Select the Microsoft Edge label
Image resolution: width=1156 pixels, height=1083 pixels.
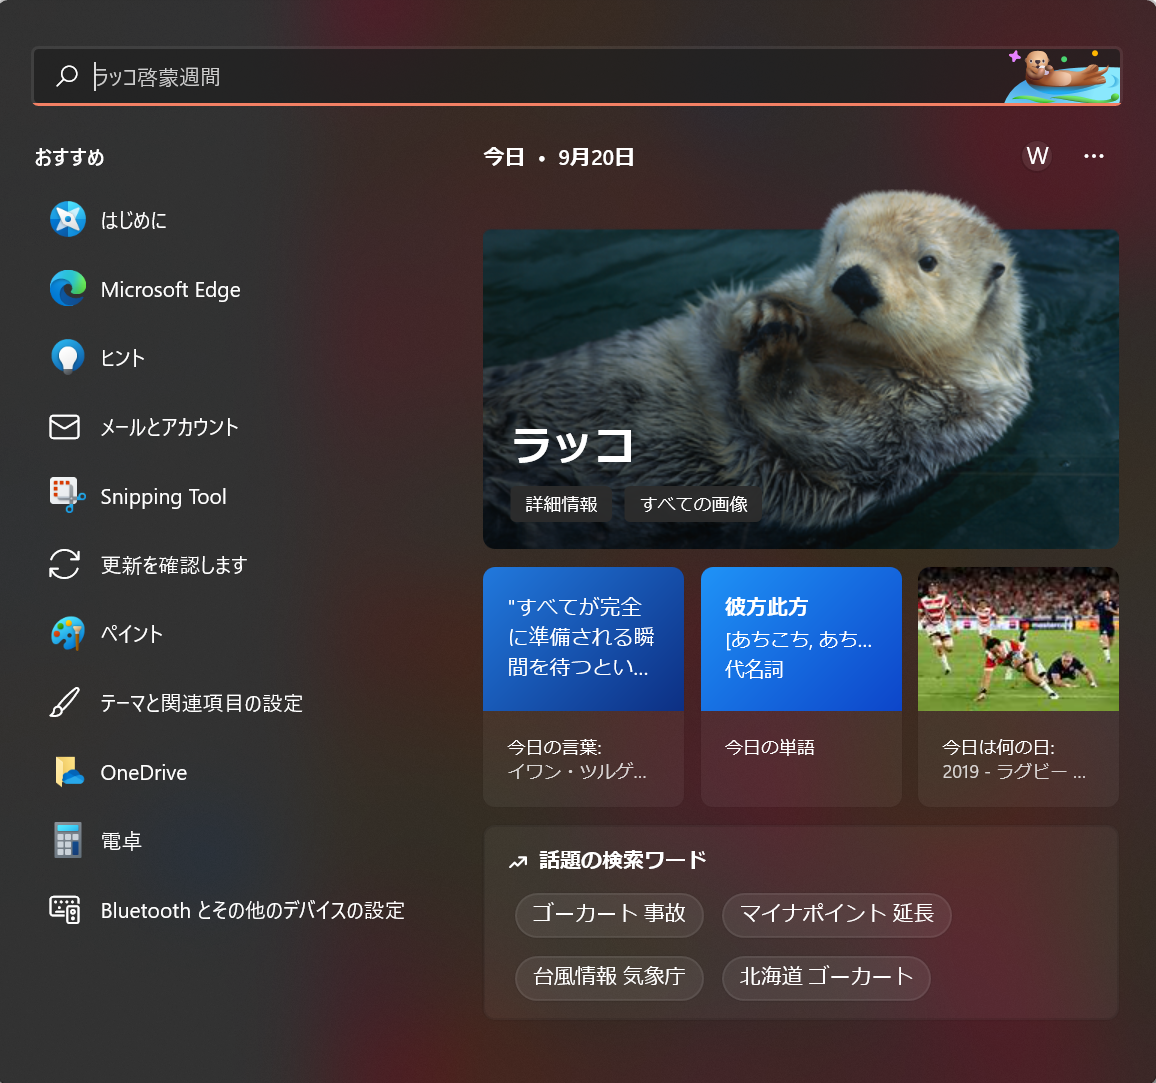coord(170,290)
